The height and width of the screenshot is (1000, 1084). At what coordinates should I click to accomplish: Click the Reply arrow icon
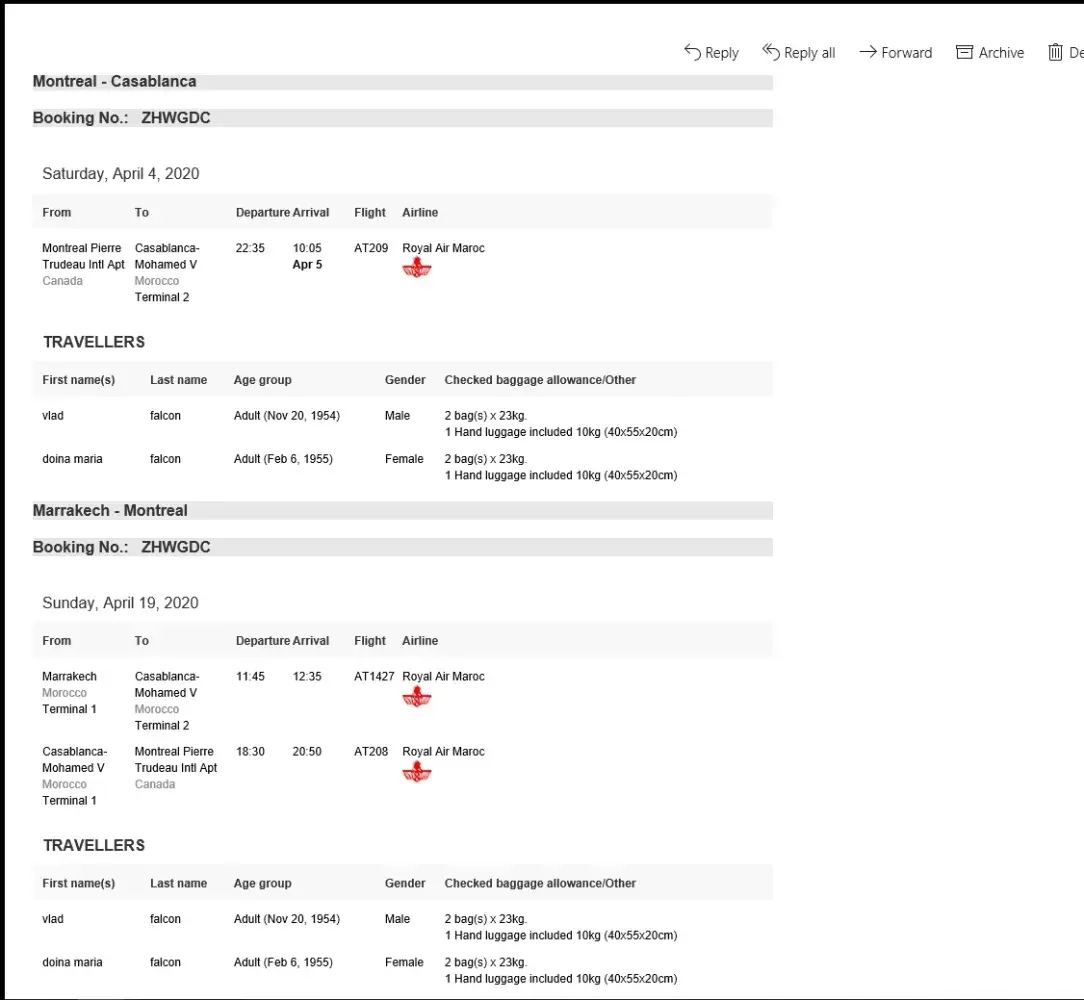click(x=692, y=52)
